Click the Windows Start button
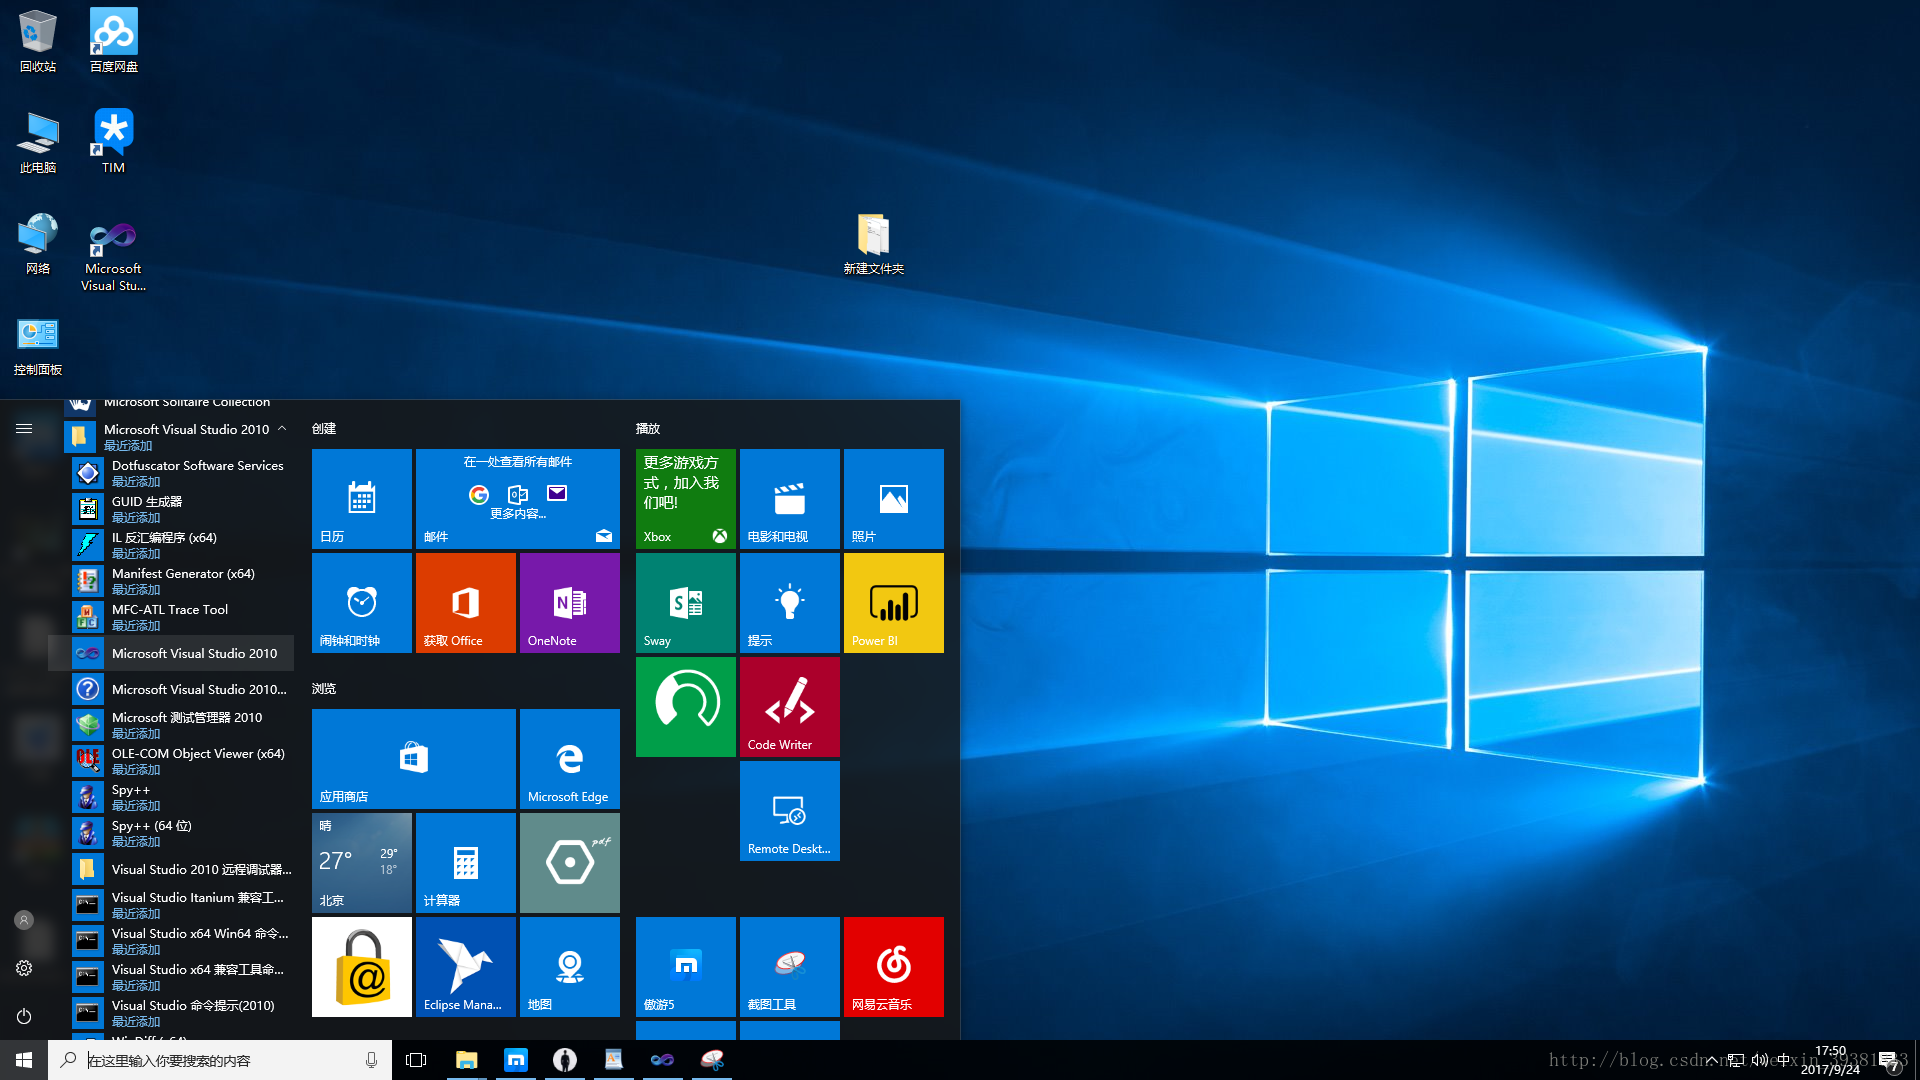 pyautogui.click(x=24, y=1060)
